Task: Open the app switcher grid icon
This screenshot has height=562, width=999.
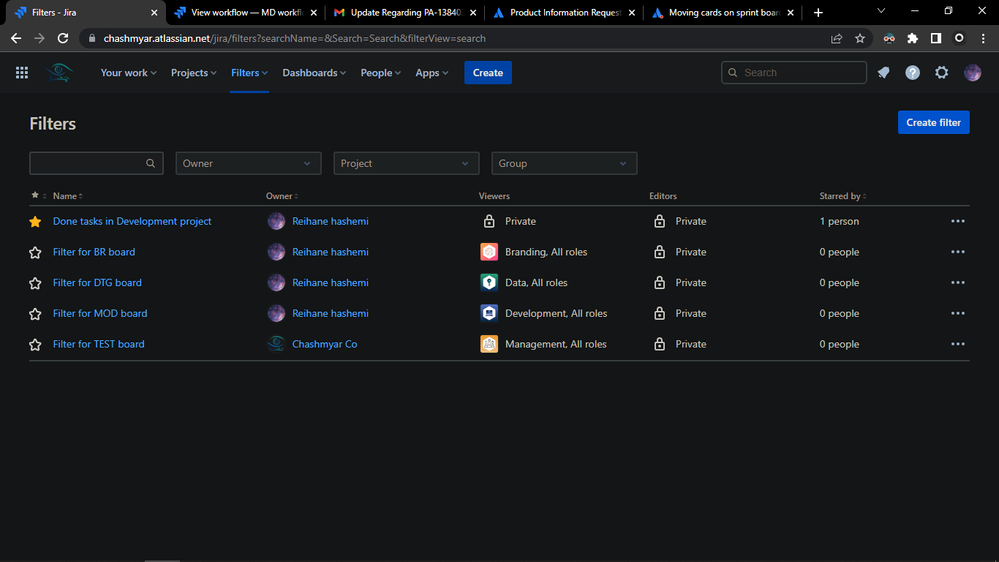Action: pyautogui.click(x=22, y=73)
